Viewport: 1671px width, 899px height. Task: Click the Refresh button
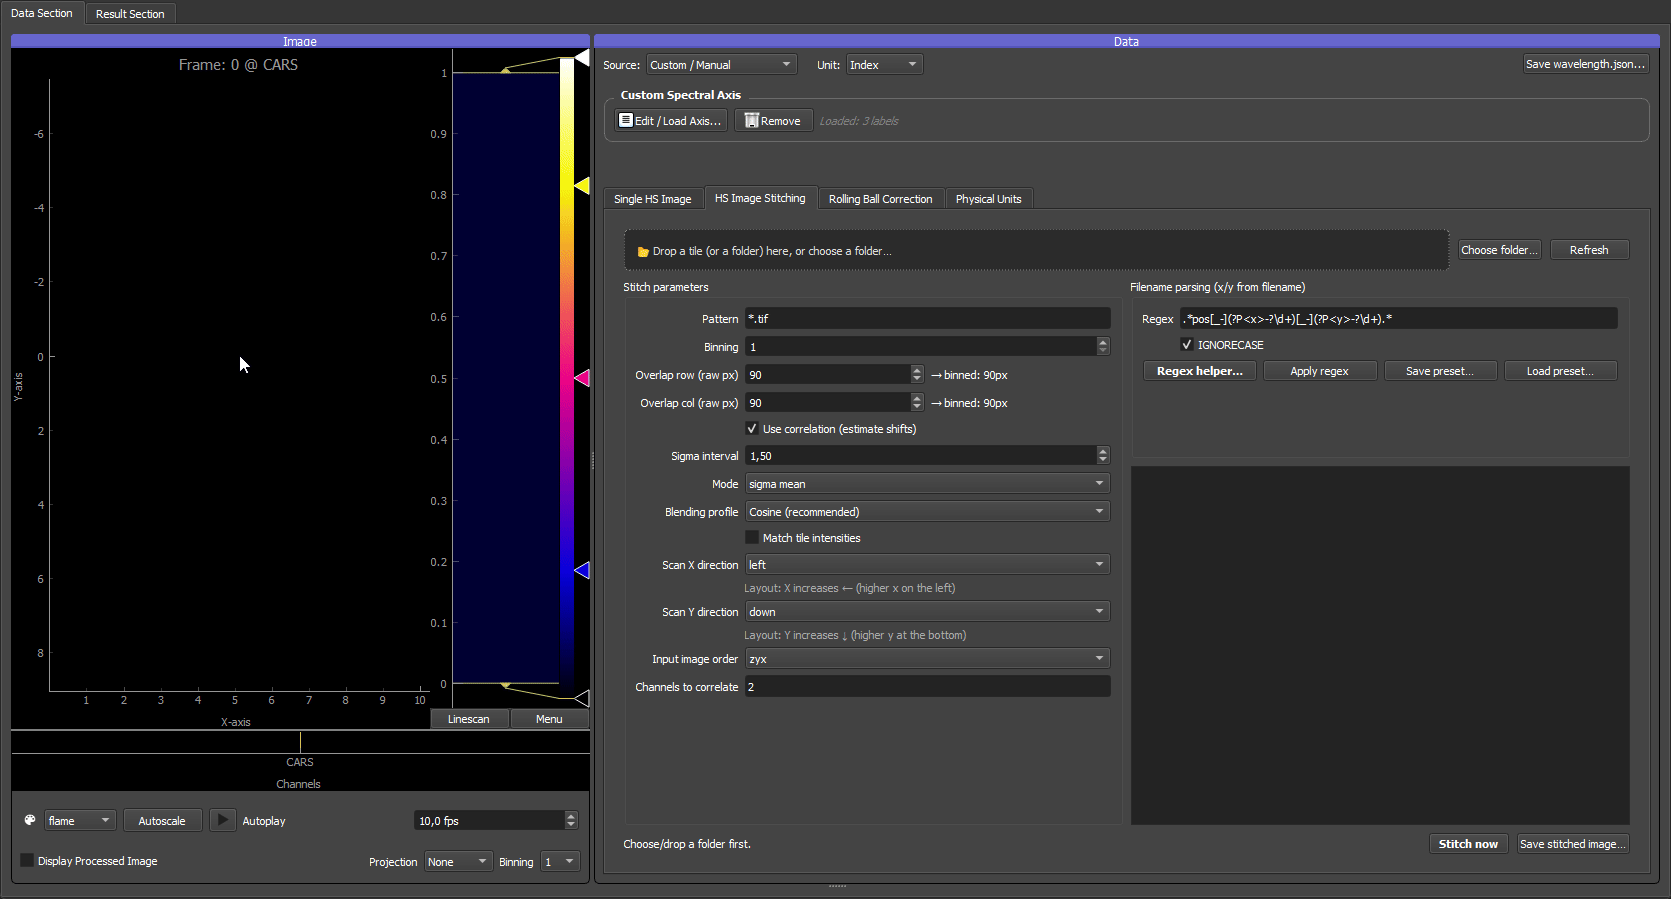click(x=1589, y=250)
